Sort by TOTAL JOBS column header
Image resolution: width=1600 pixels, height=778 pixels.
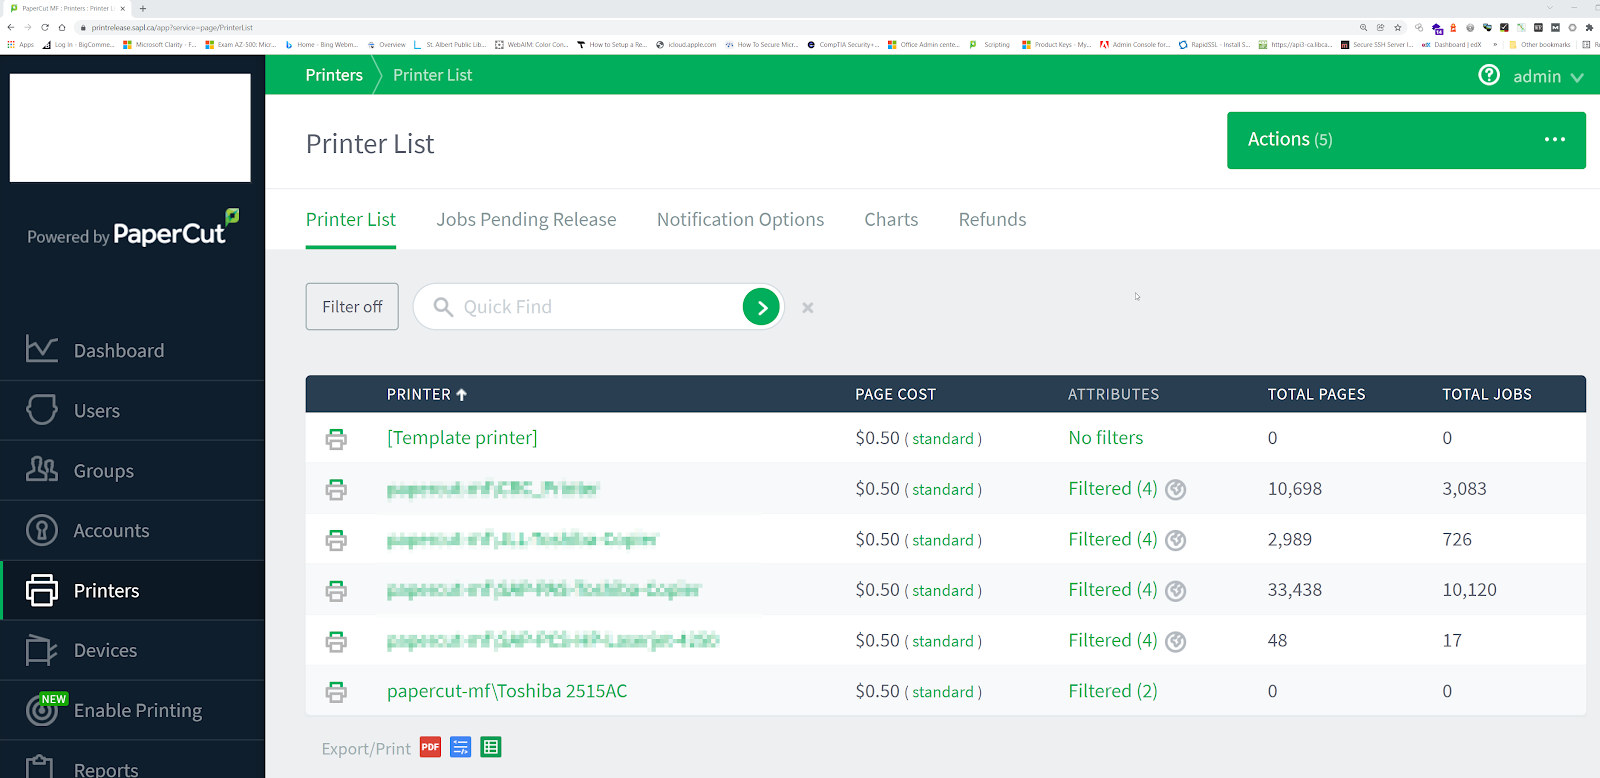1486,394
